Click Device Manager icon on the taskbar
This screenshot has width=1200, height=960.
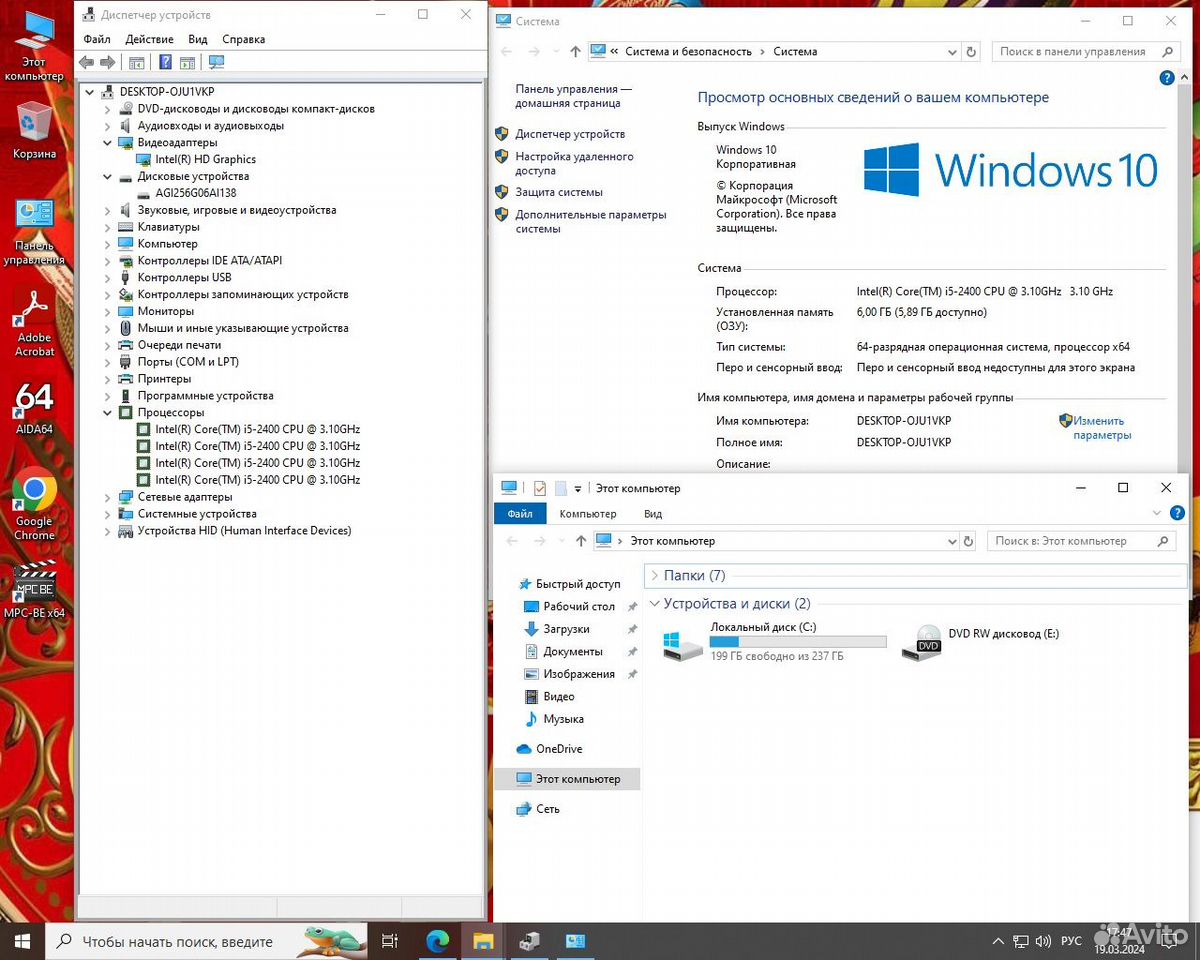529,941
